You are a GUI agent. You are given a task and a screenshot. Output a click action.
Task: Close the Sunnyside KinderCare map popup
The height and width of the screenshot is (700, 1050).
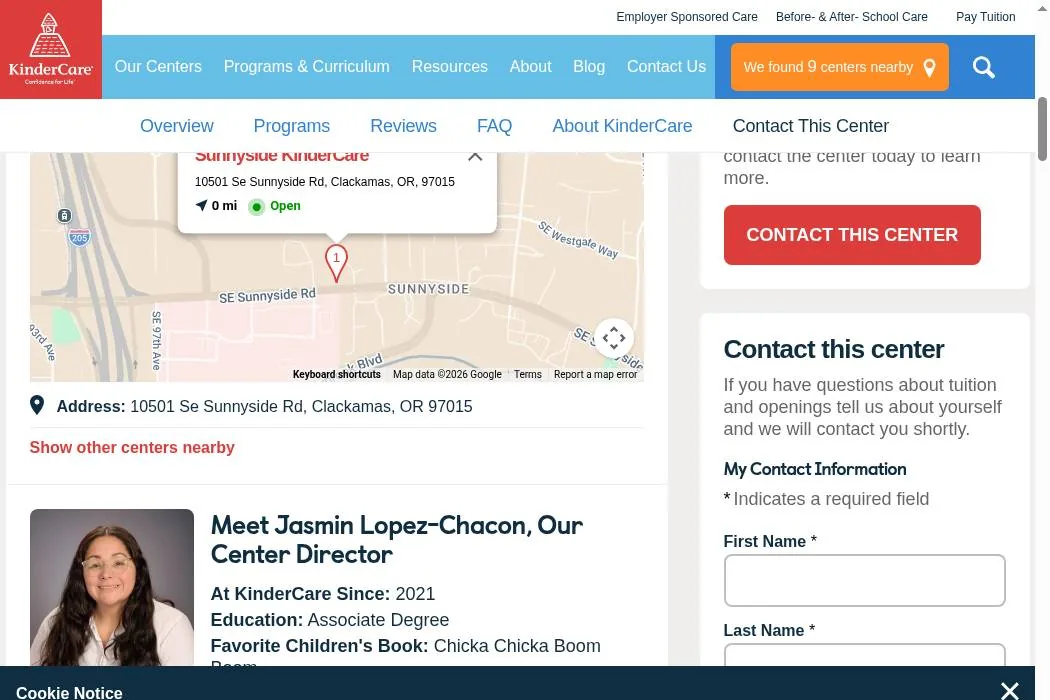click(x=475, y=157)
